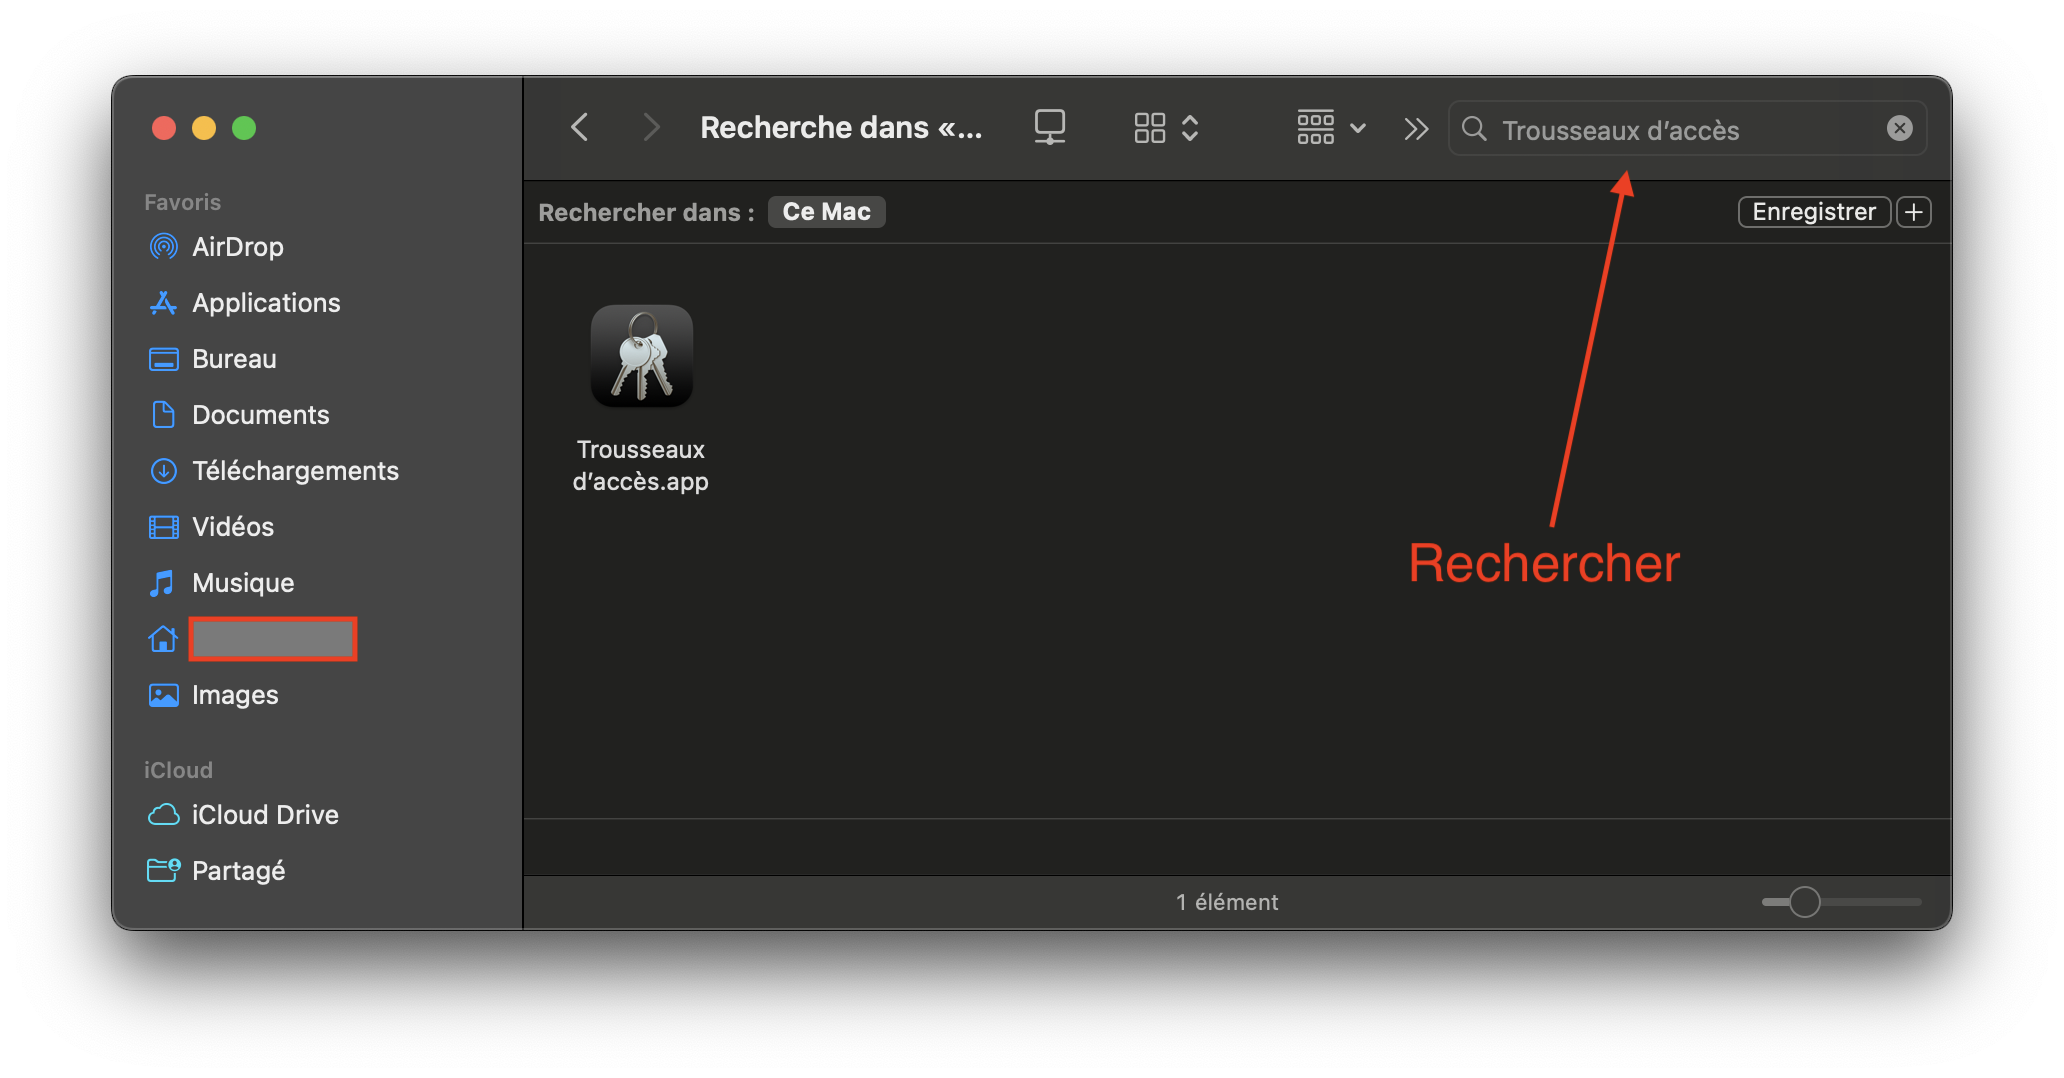The height and width of the screenshot is (1078, 2064).
Task: Clear the search field with the X
Action: 1899,128
